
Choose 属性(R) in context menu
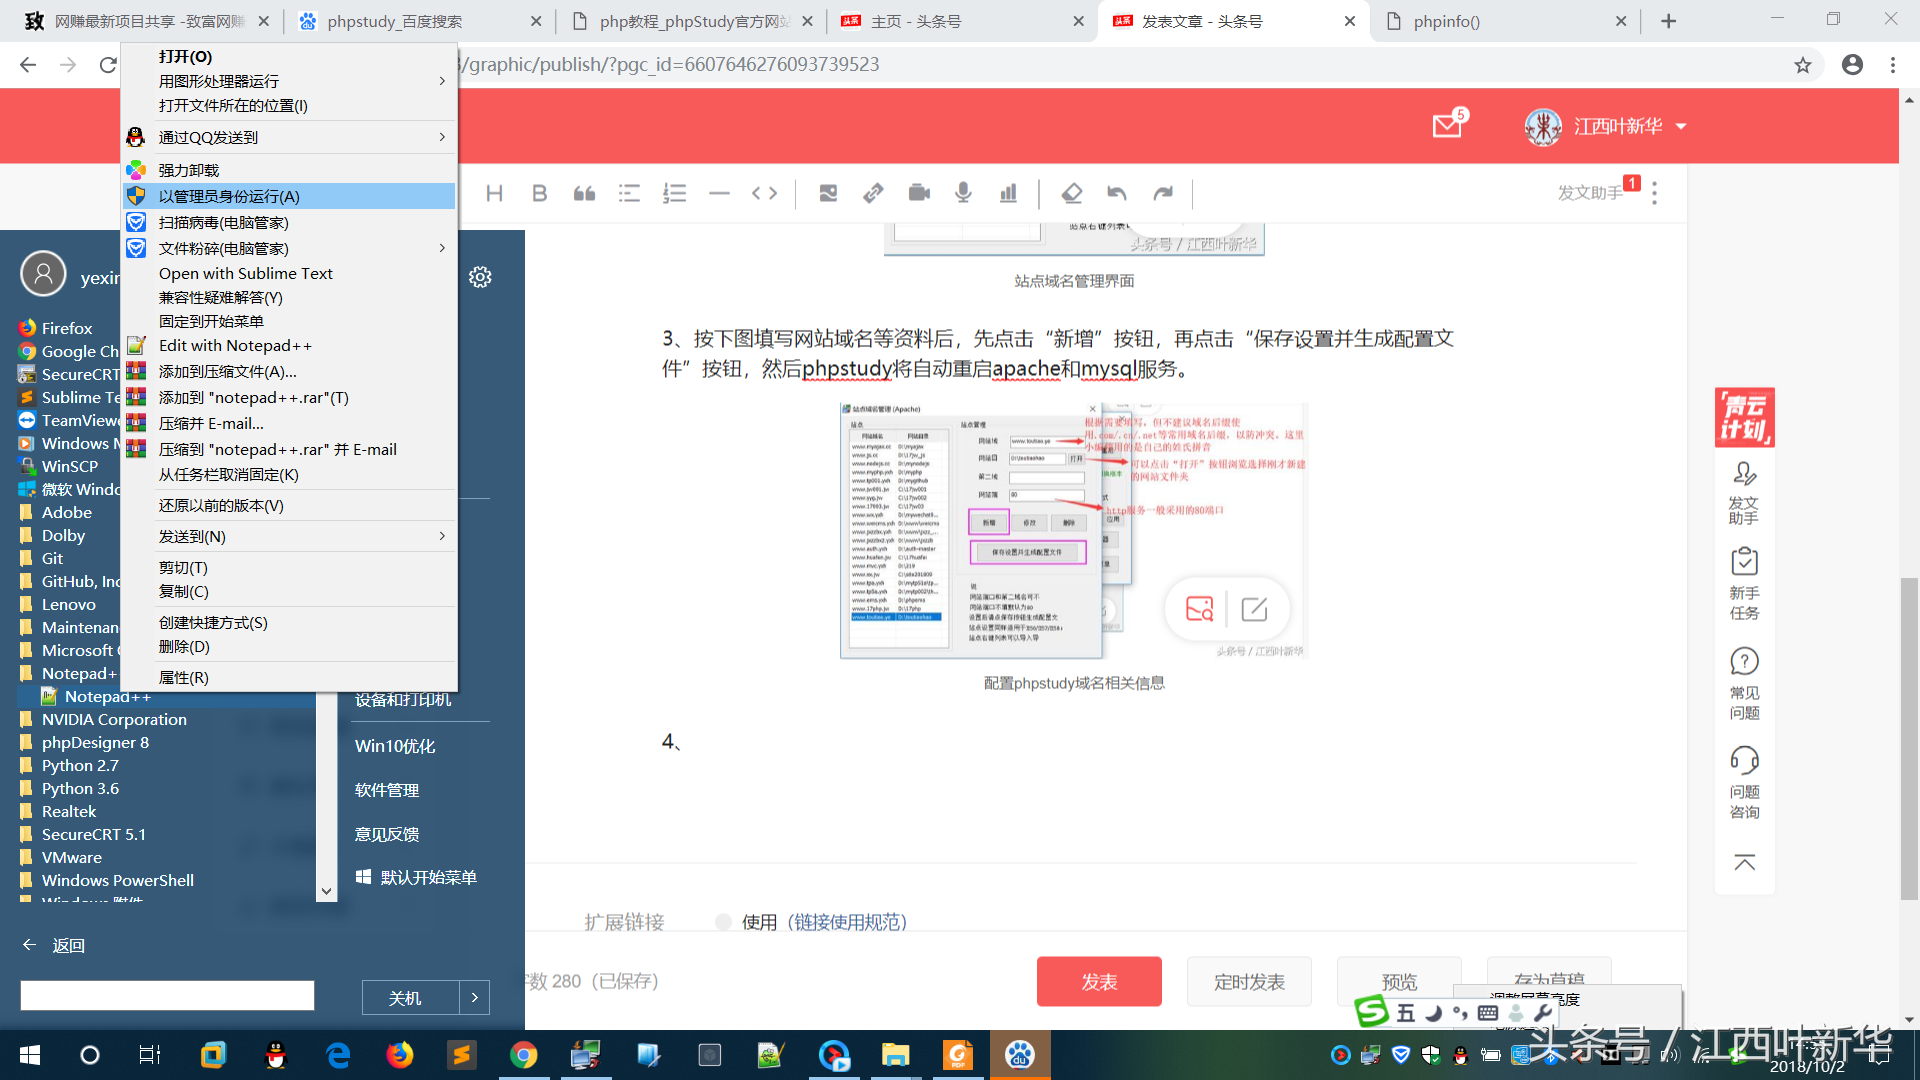point(288,677)
